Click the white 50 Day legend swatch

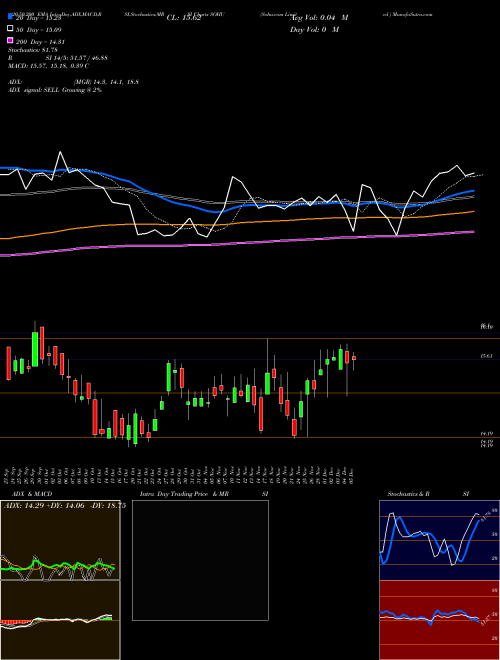coord(10,29)
